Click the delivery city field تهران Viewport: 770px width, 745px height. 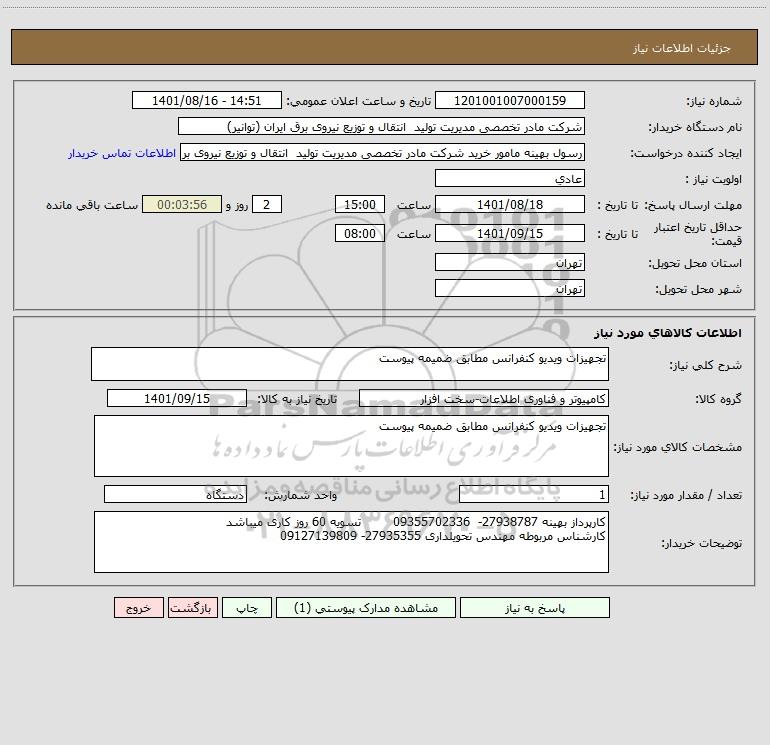click(x=510, y=288)
